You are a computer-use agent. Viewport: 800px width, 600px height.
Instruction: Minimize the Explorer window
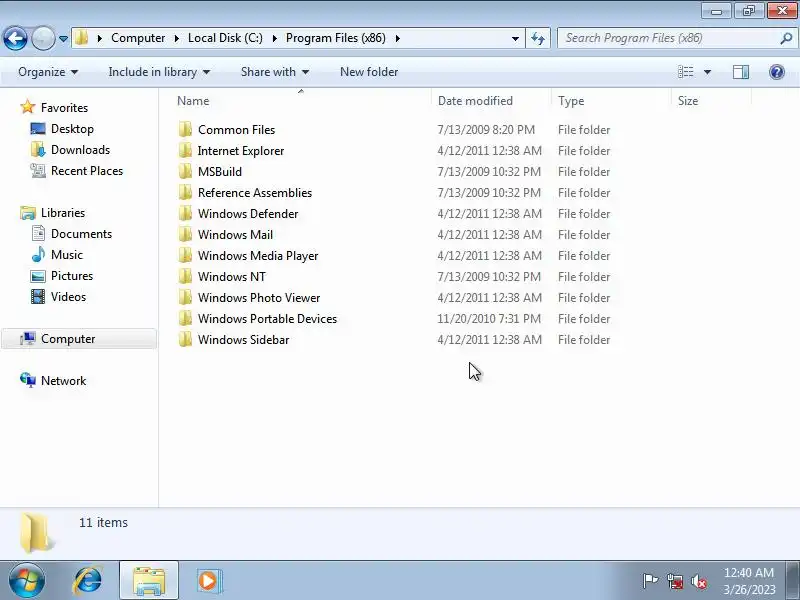[x=717, y=11]
